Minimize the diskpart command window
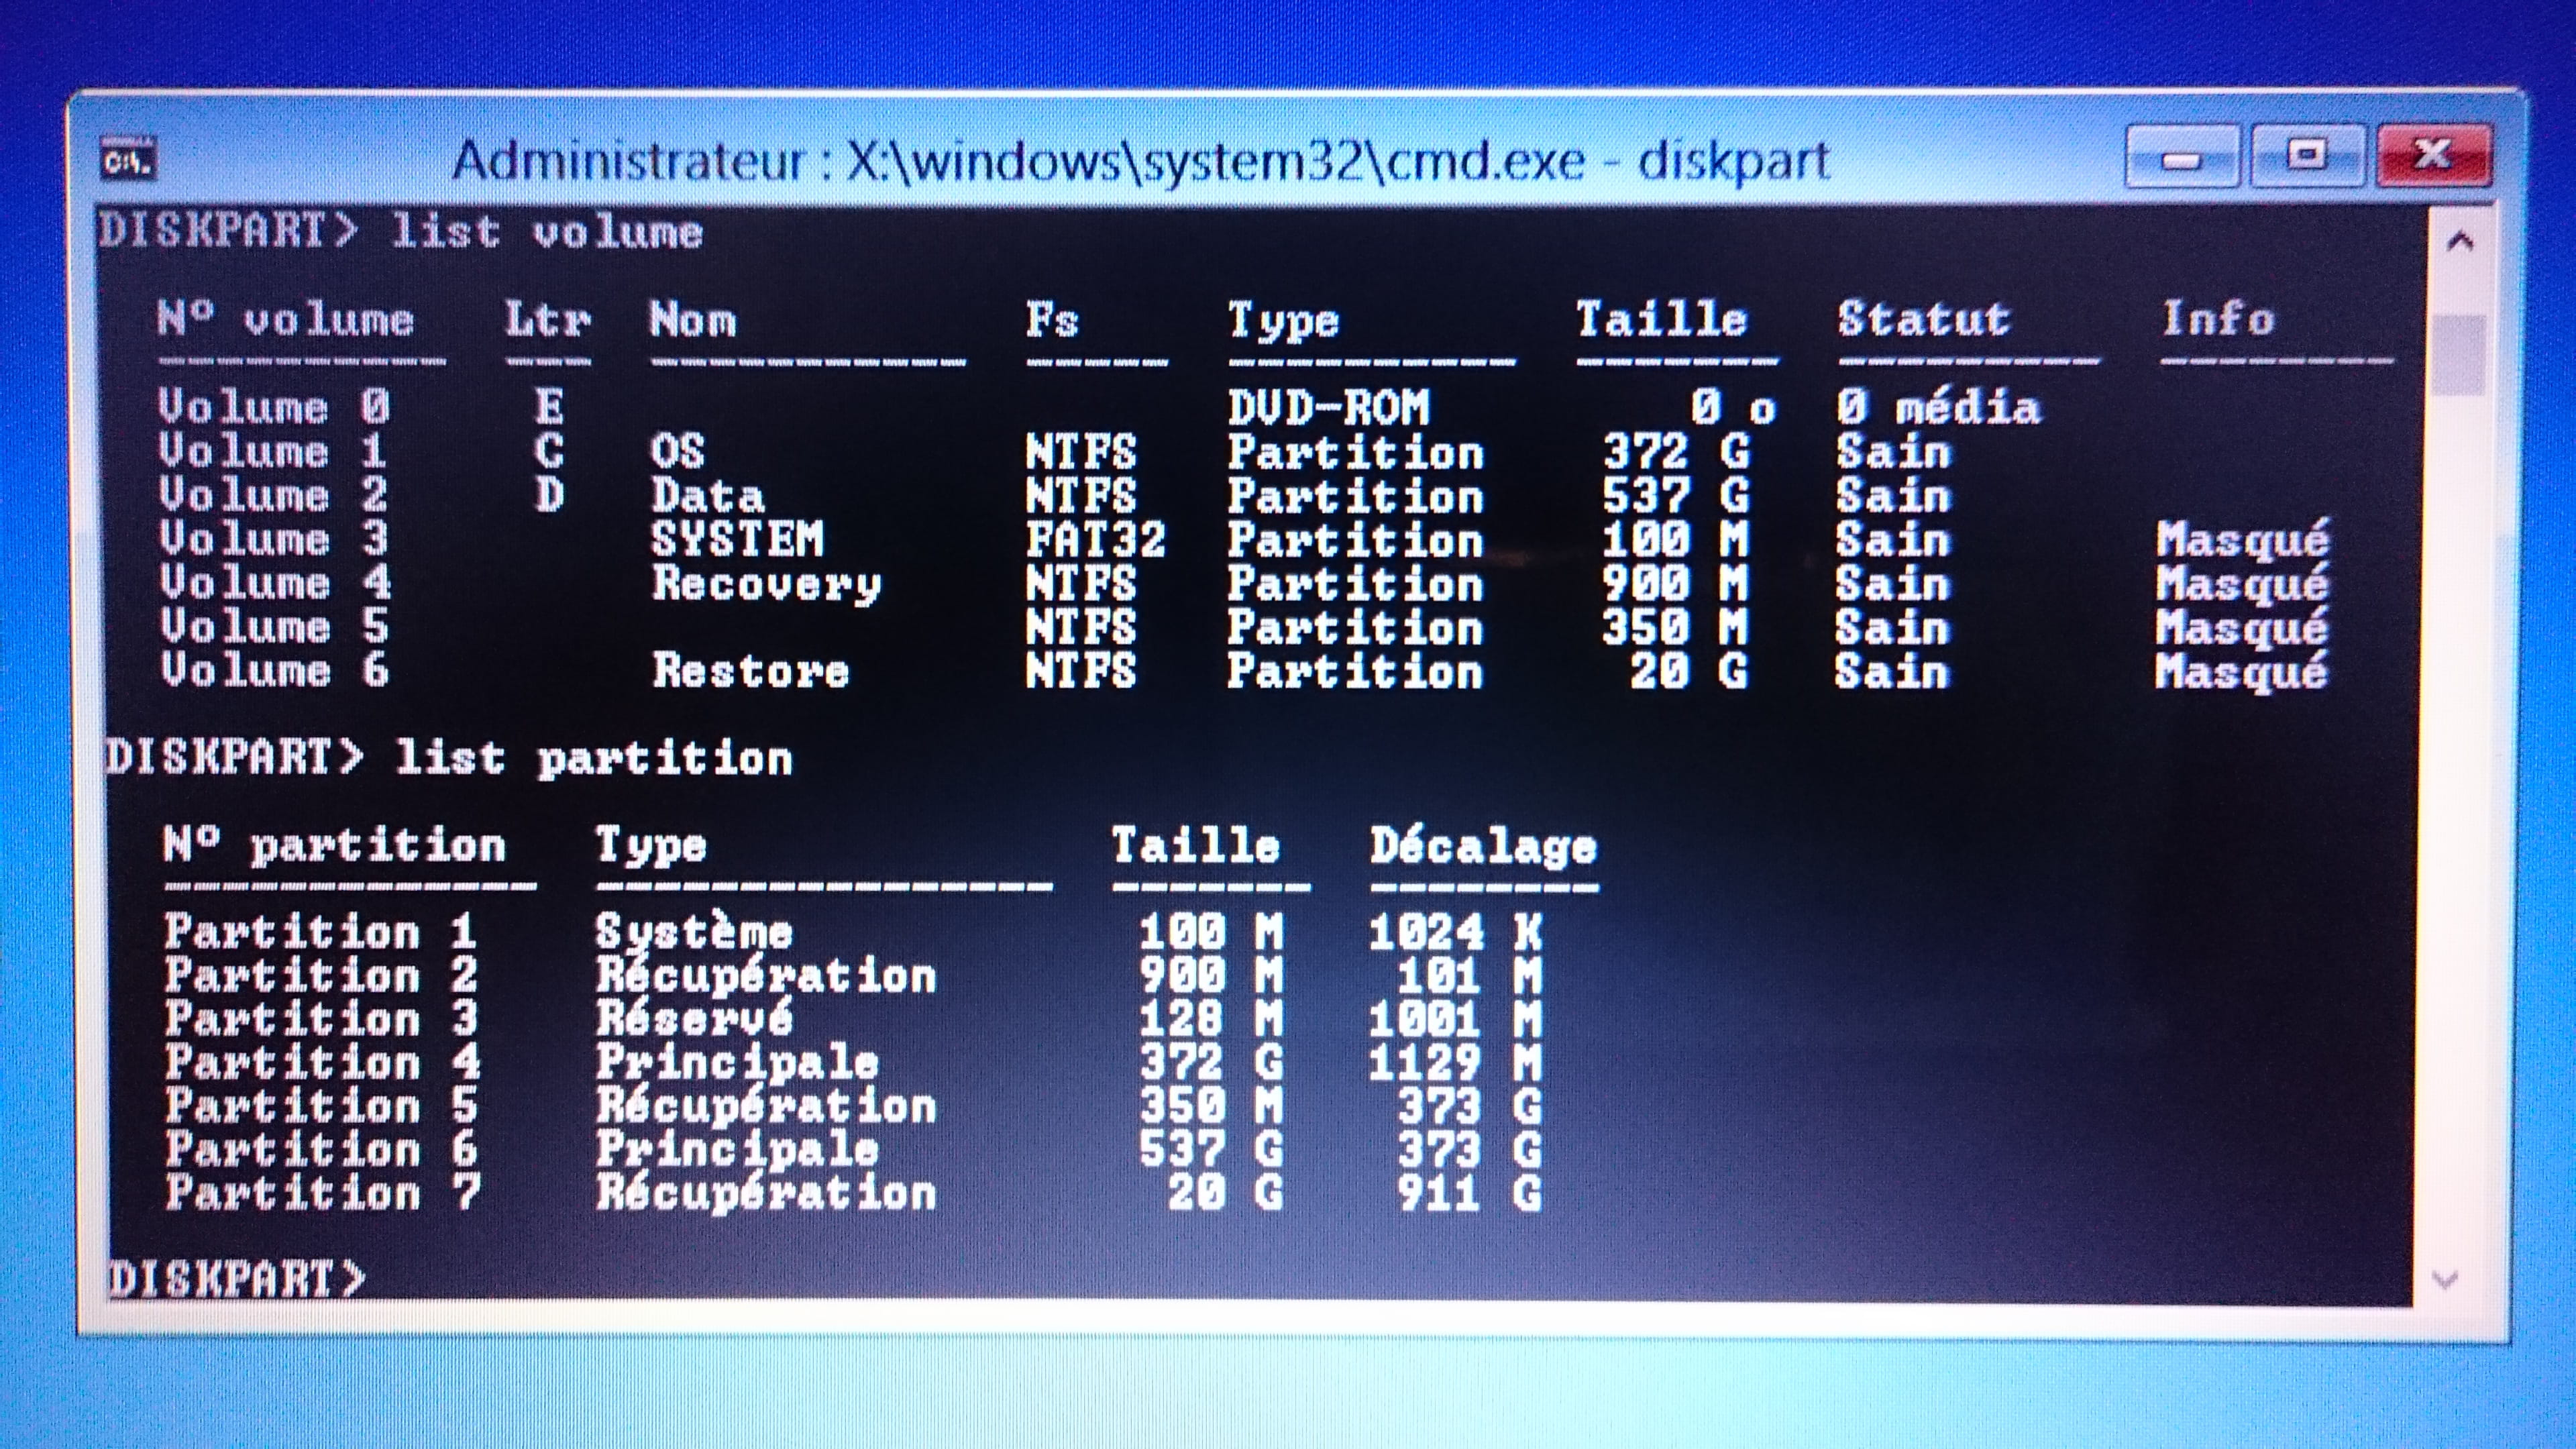This screenshot has height=1449, width=2576. pyautogui.click(x=2181, y=157)
